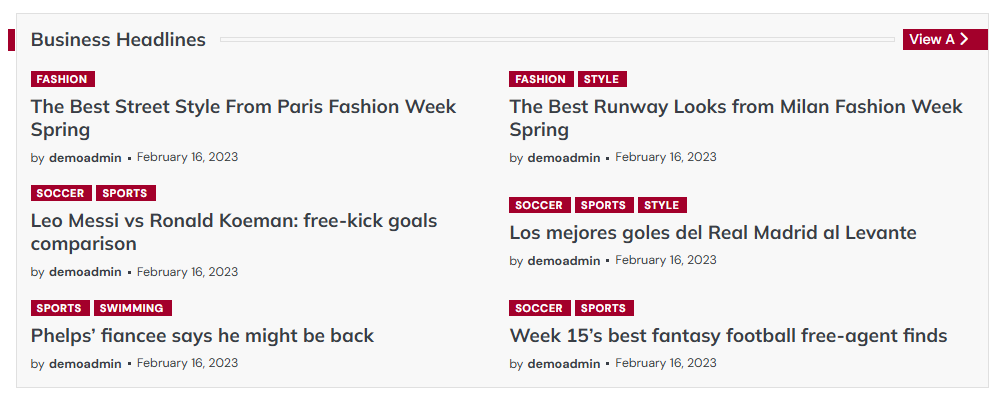Open demoadmin author link under Paris article

pos(85,158)
